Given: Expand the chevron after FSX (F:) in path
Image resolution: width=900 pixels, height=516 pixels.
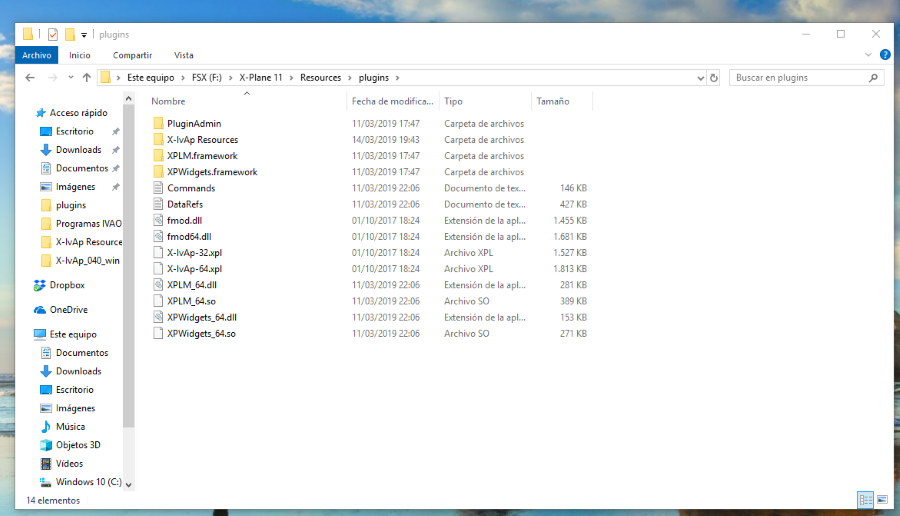Looking at the screenshot, I should 231,77.
